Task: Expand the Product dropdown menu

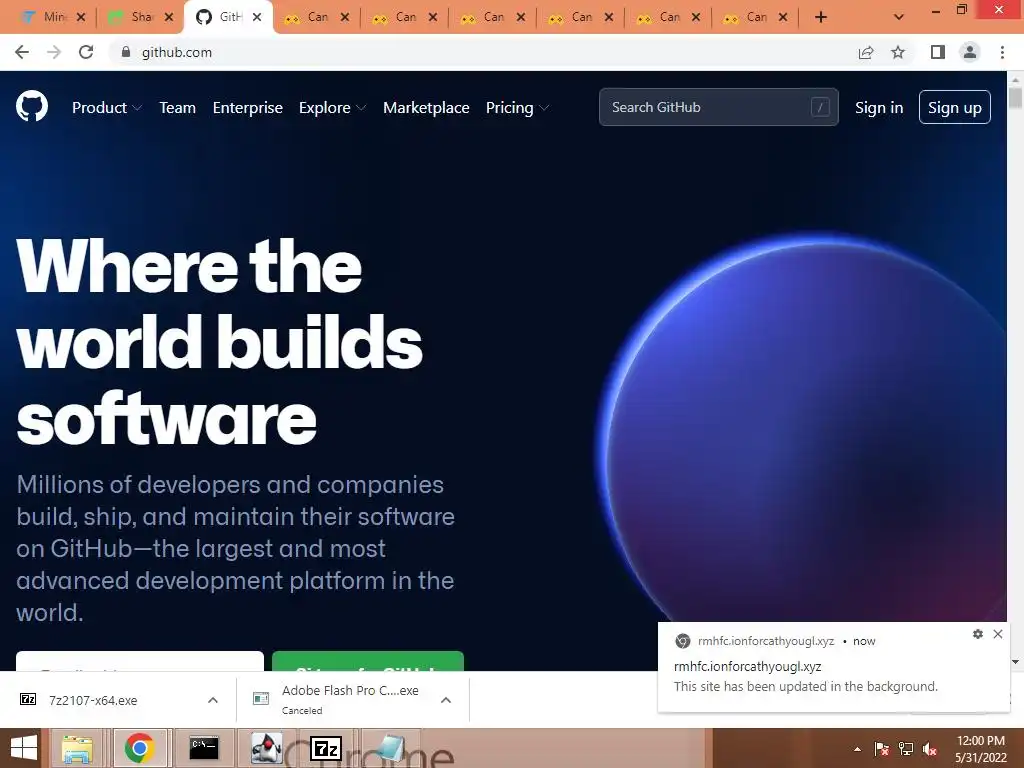Action: pos(106,108)
